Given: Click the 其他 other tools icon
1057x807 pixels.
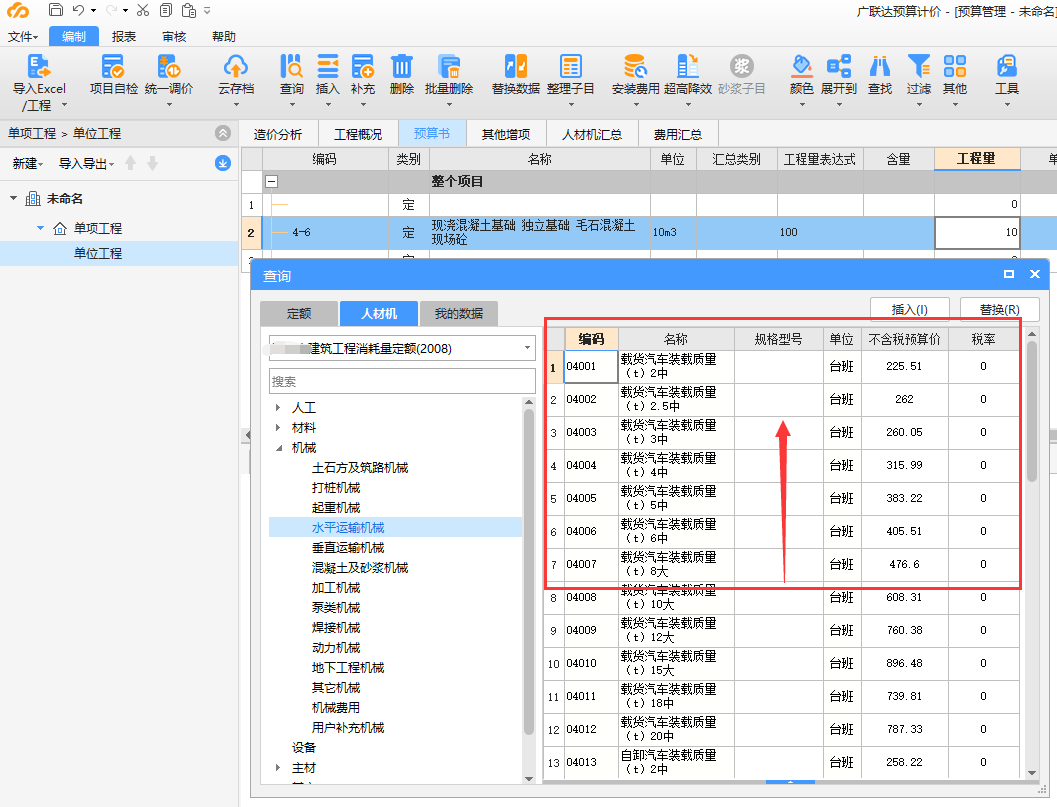Looking at the screenshot, I should [955, 67].
